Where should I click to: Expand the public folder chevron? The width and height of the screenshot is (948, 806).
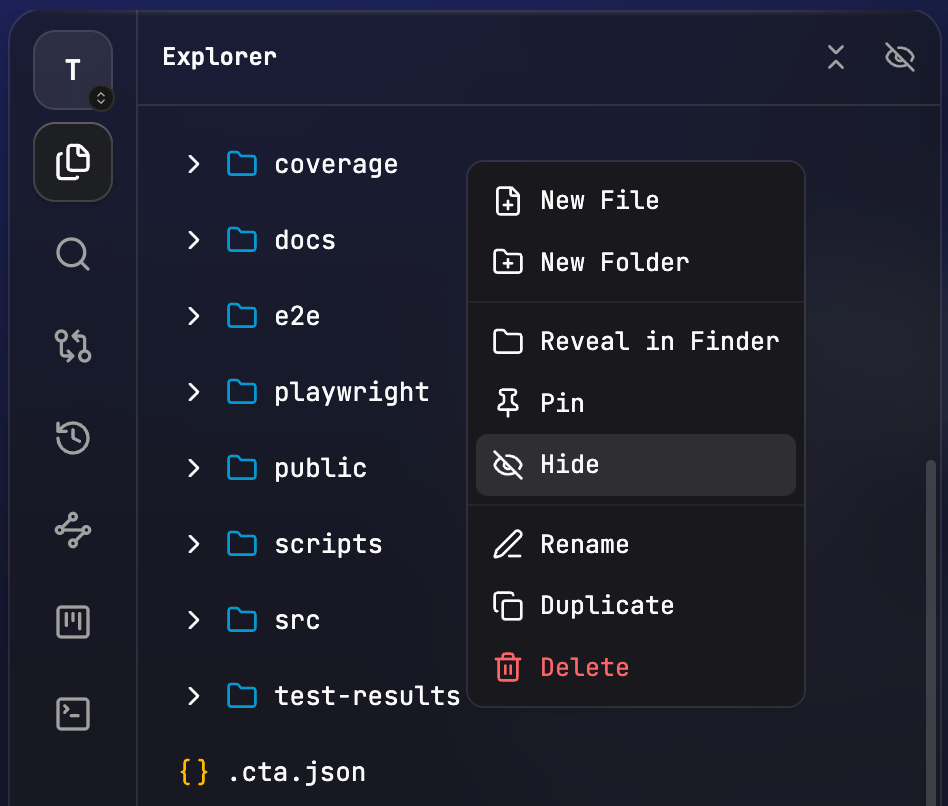pyautogui.click(x=193, y=468)
